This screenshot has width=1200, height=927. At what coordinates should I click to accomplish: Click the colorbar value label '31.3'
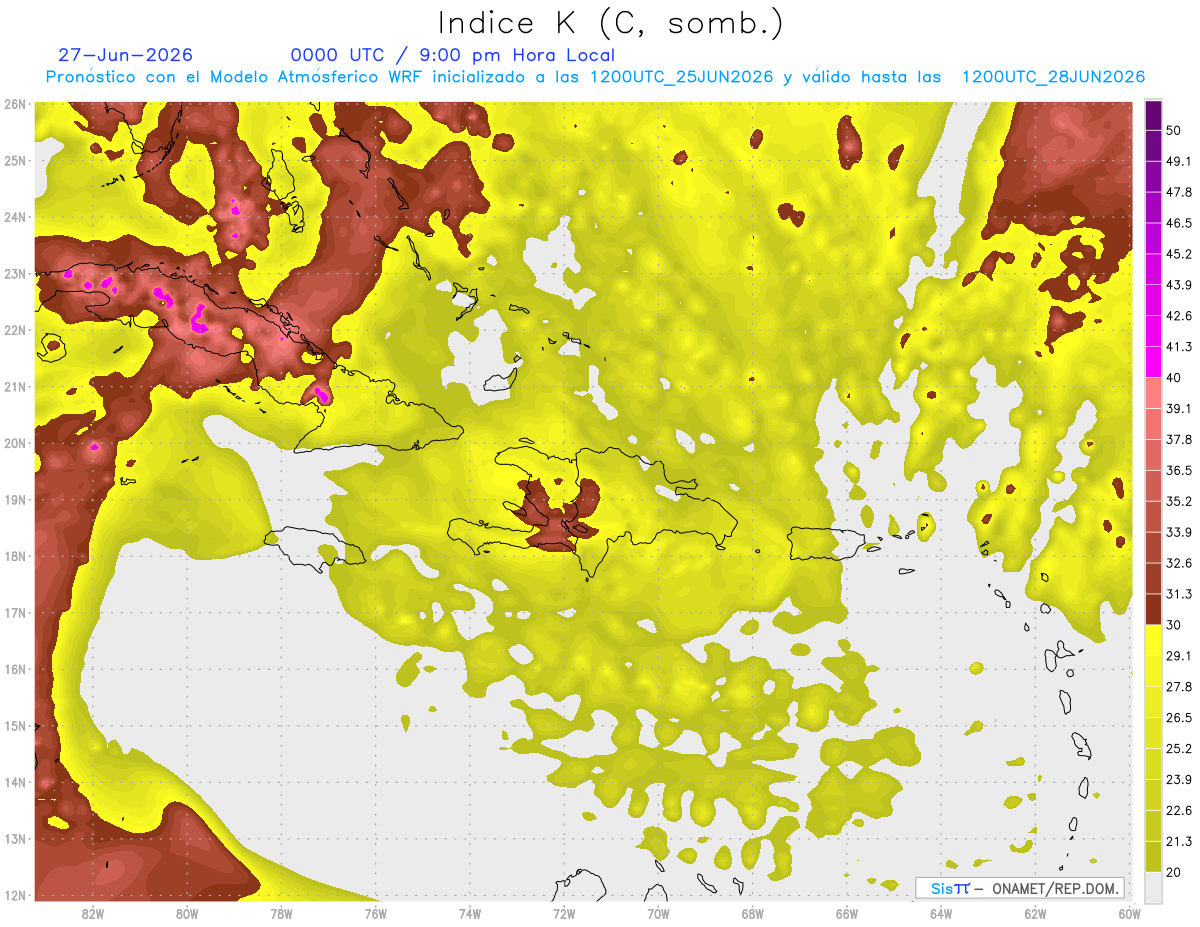(1179, 594)
